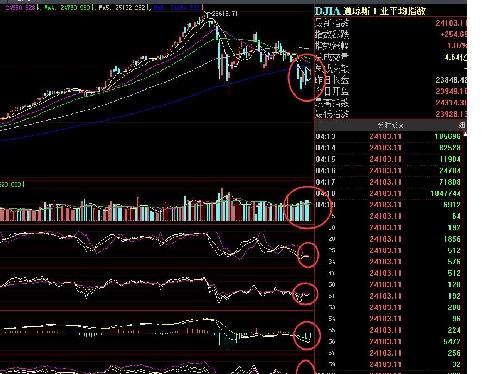
Task: Select the 04:13 tick trade row
Action: (x=388, y=136)
